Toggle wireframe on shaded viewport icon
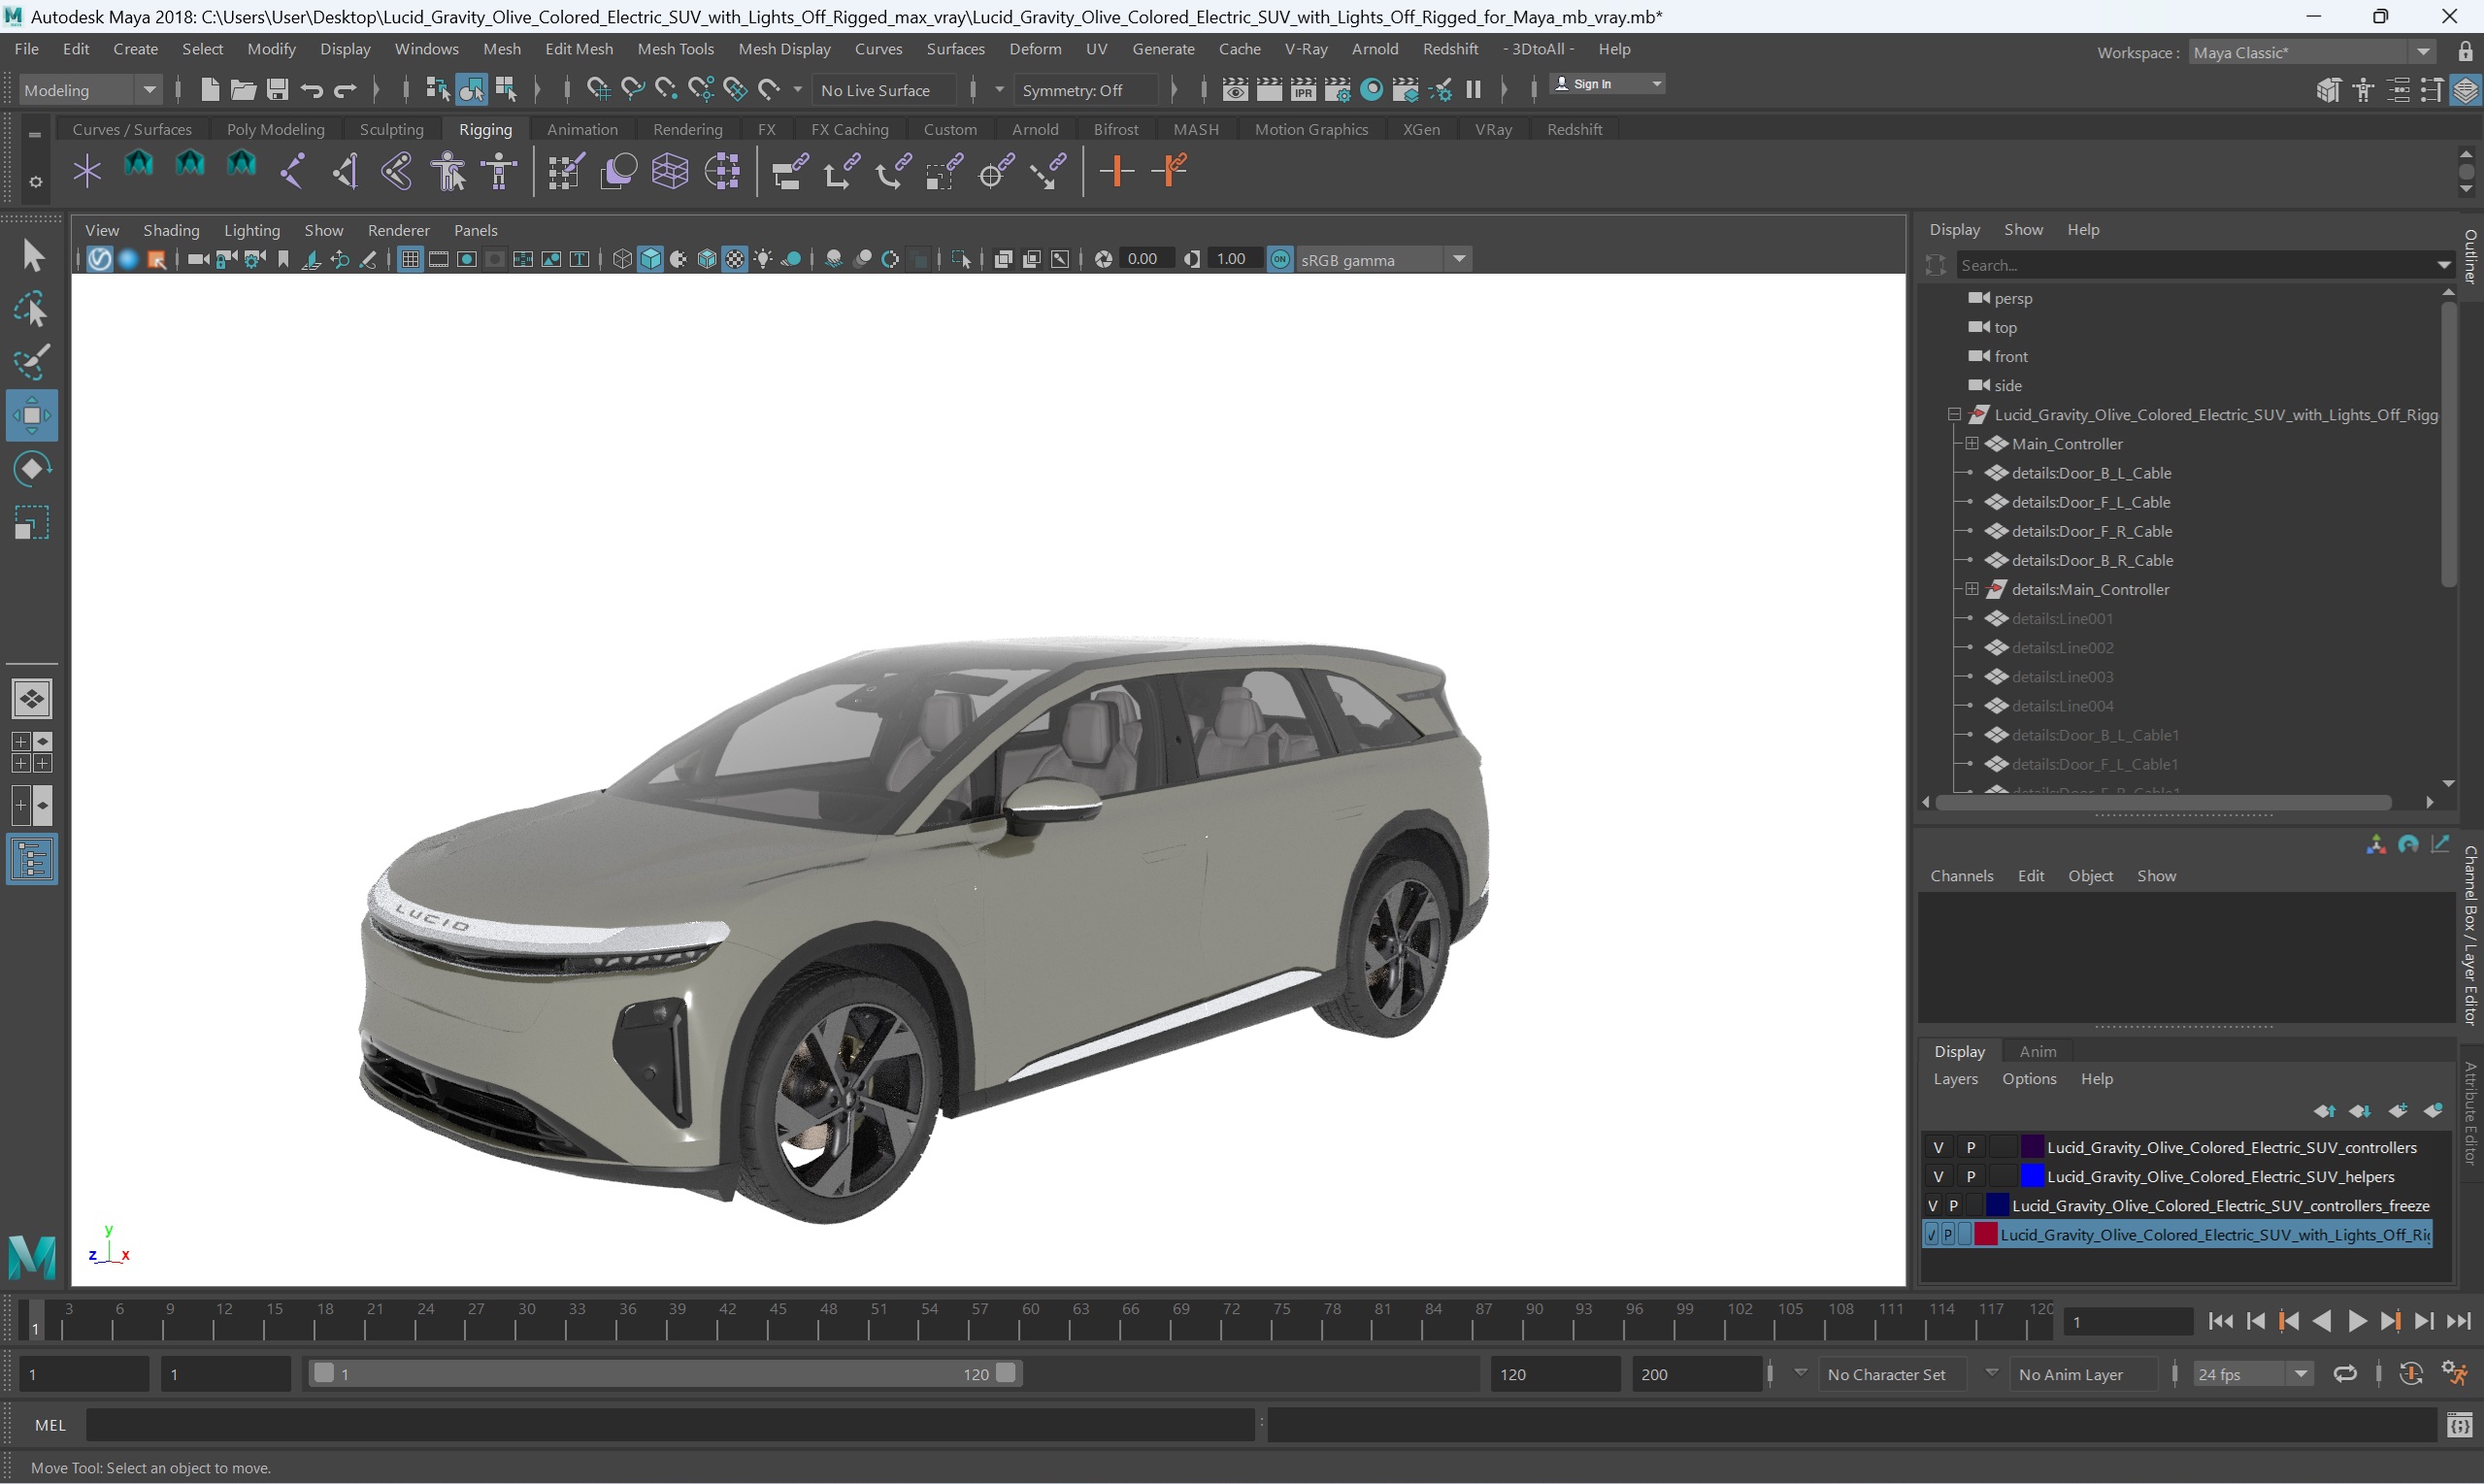The height and width of the screenshot is (1484, 2484). click(707, 259)
